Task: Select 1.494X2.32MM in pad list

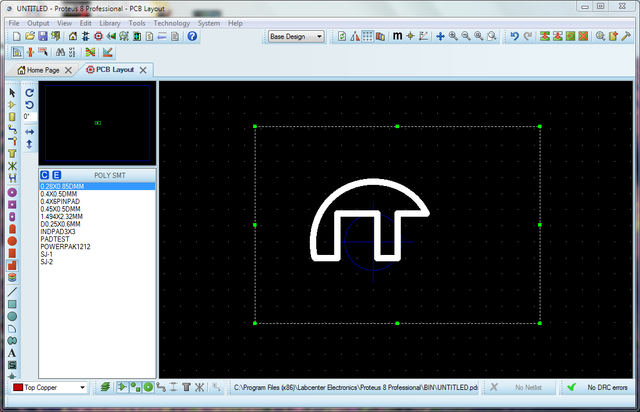Action: pos(97,216)
